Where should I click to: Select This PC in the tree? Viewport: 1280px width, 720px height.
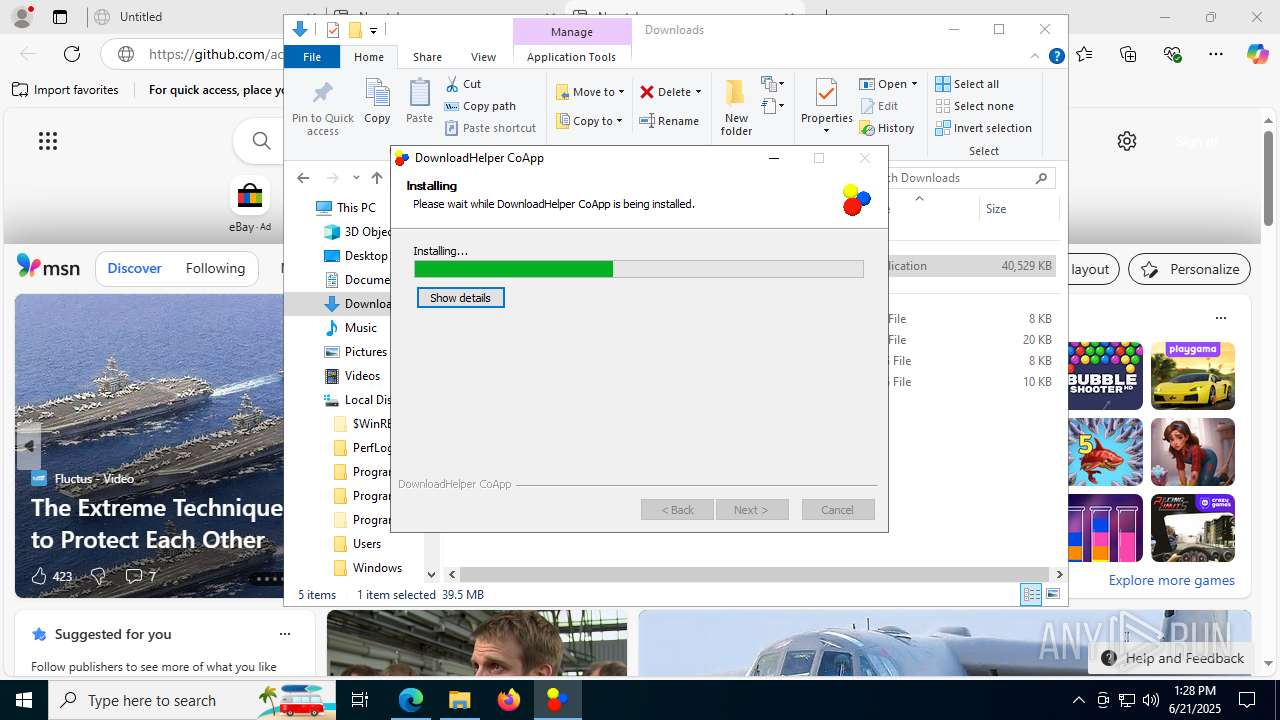pos(346,208)
